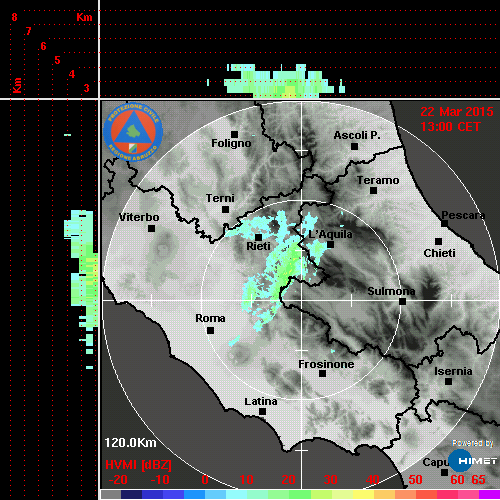Click the 0 dBZ scale value

point(205,480)
